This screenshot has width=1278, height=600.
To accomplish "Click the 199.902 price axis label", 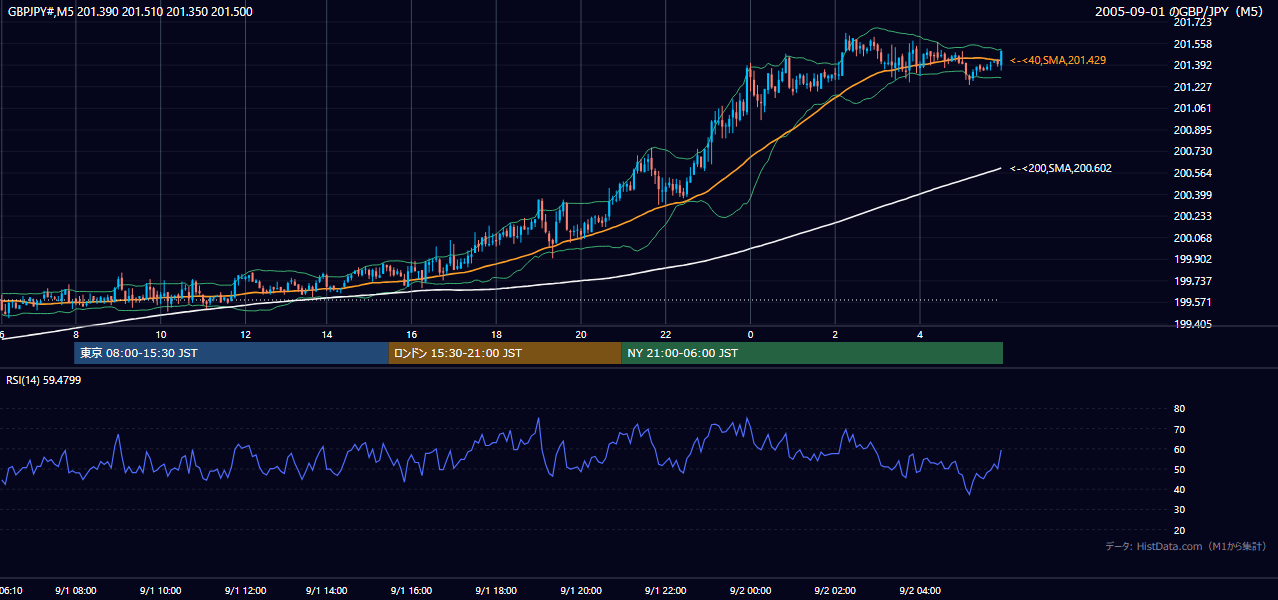I will coord(1192,259).
